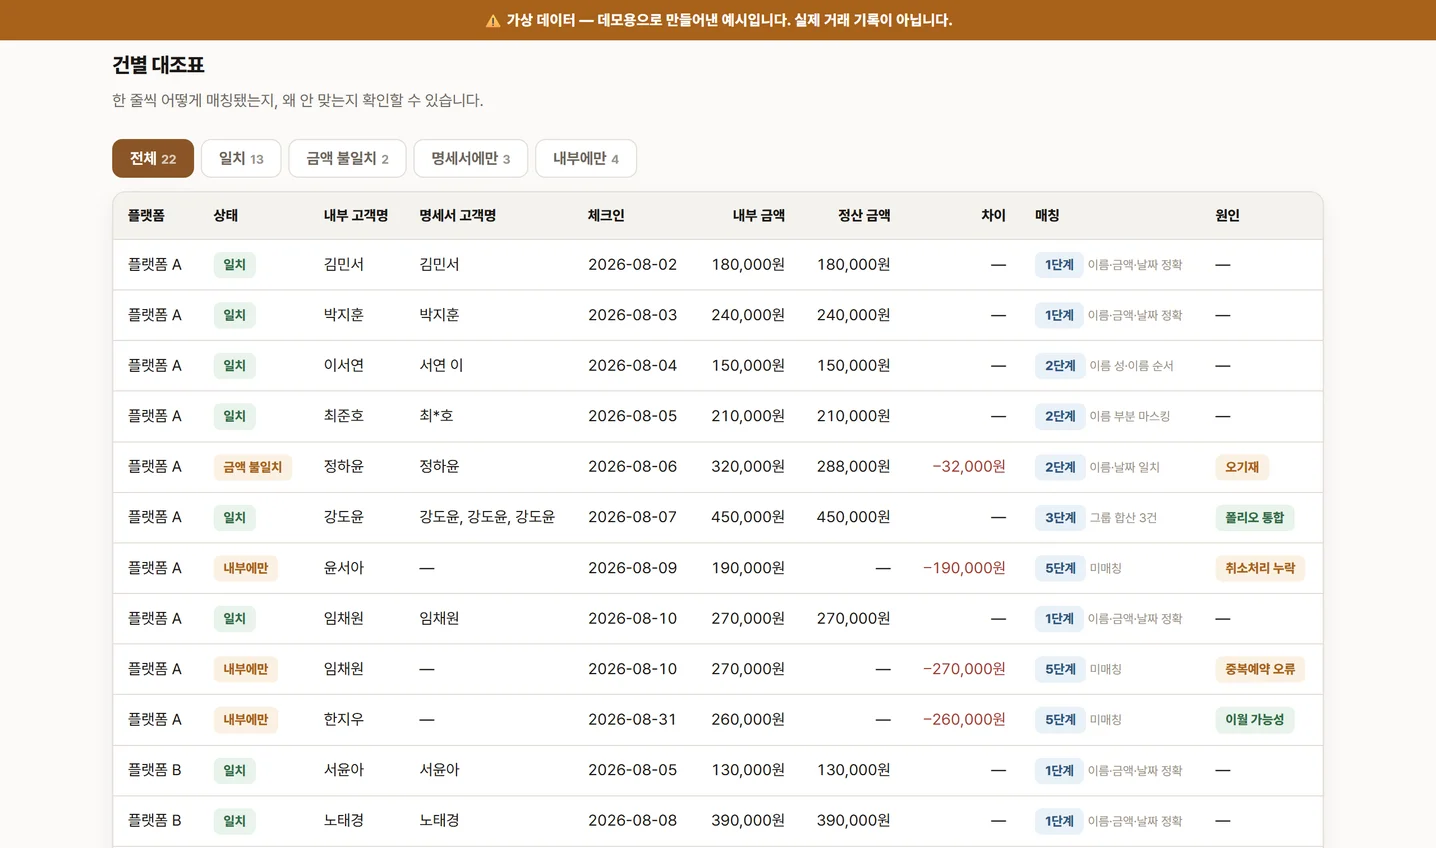The width and height of the screenshot is (1436, 848).
Task: Click check-in date 2026-08-09
Action: [x=632, y=568]
